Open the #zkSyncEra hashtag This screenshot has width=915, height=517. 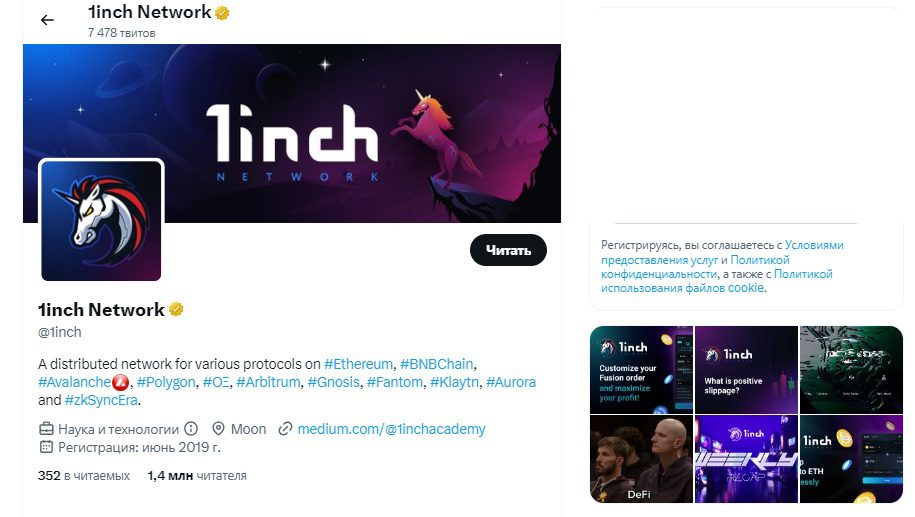[x=102, y=400]
